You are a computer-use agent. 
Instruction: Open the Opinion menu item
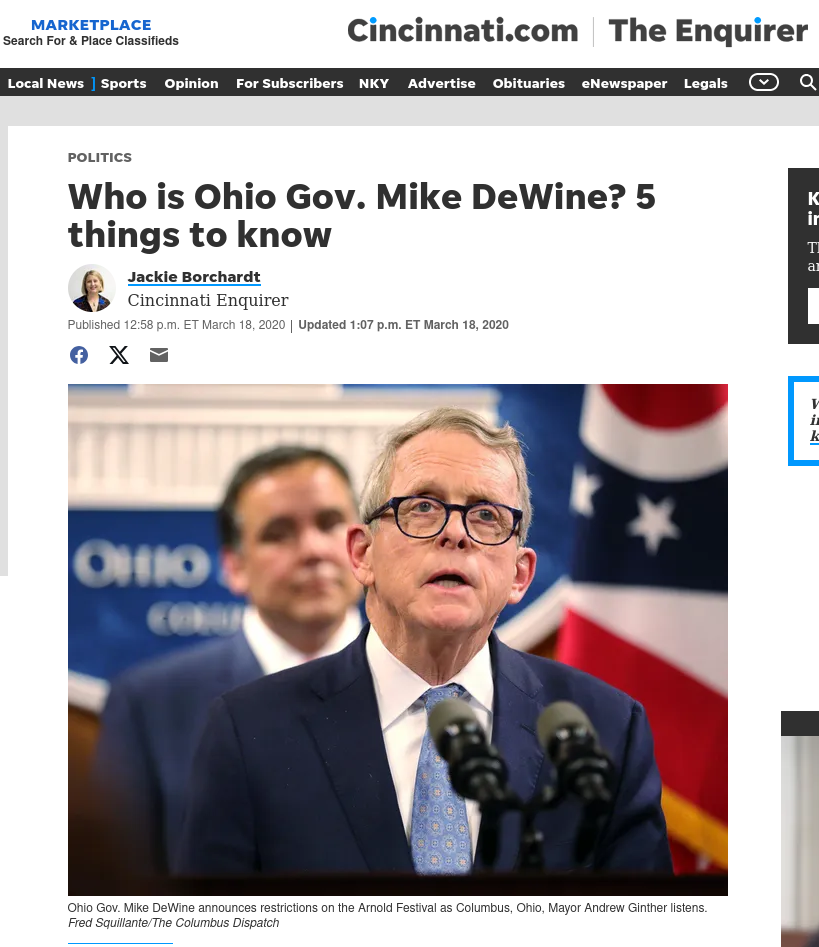[x=191, y=83]
